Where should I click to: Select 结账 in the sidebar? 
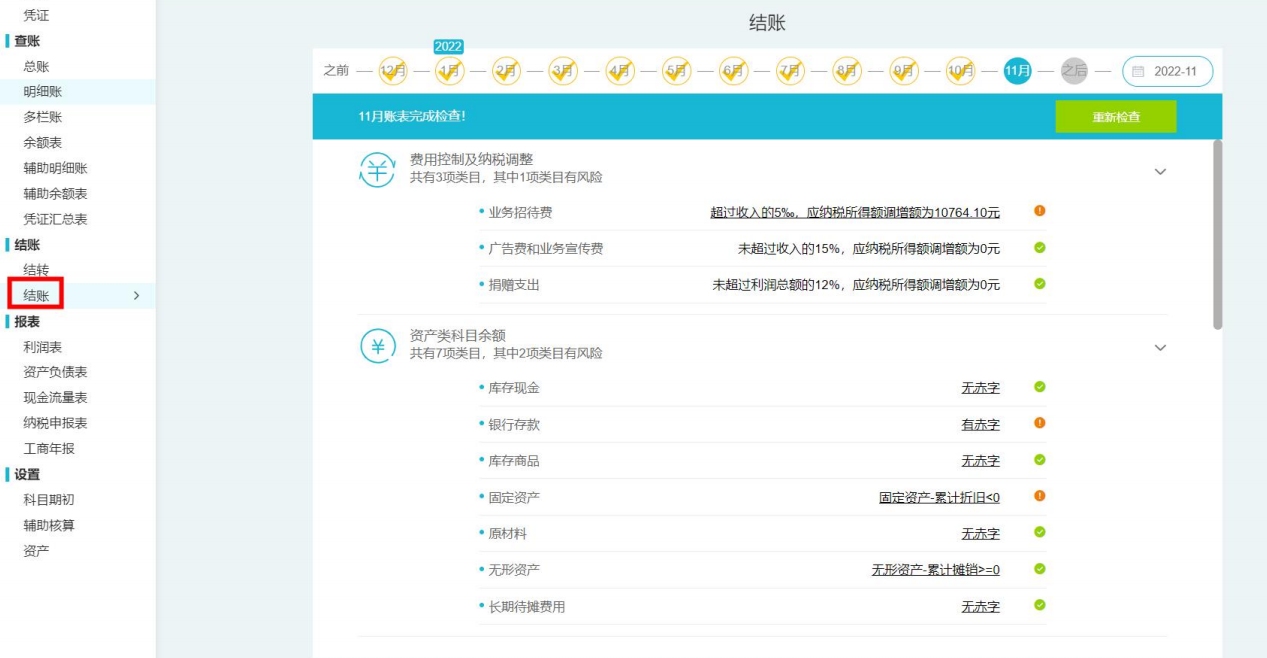[x=36, y=295]
